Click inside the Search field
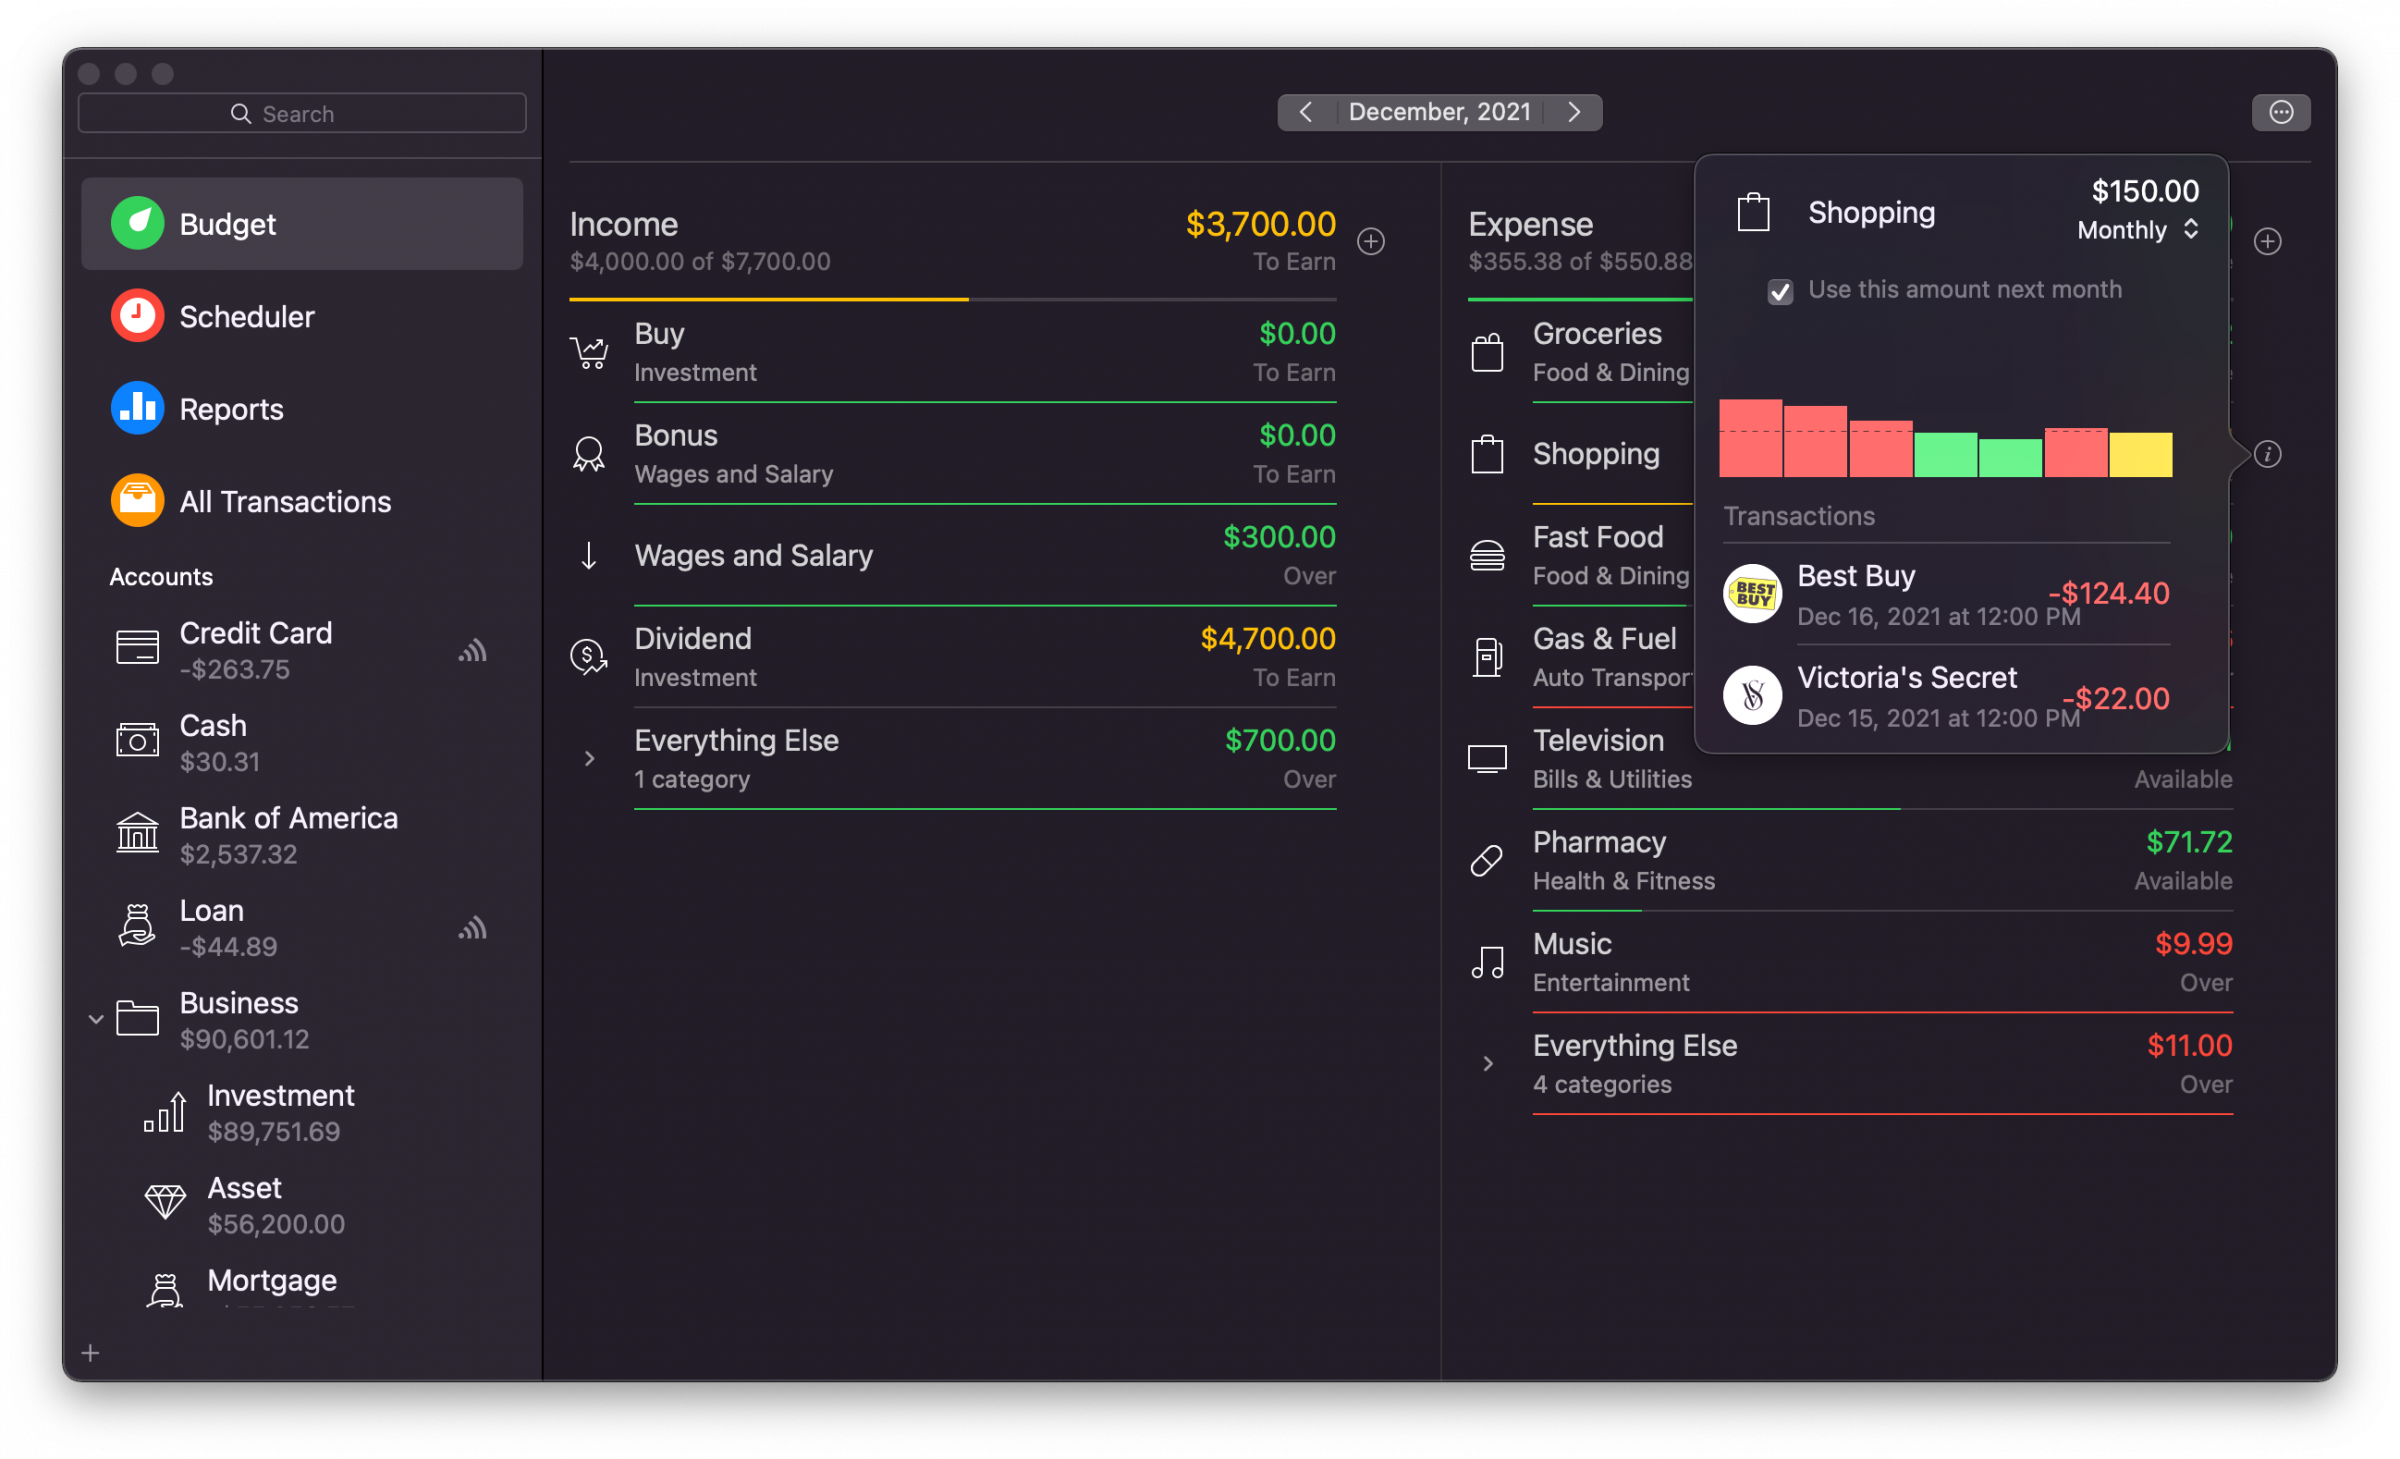Image resolution: width=2400 pixels, height=1459 pixels. 300,113
